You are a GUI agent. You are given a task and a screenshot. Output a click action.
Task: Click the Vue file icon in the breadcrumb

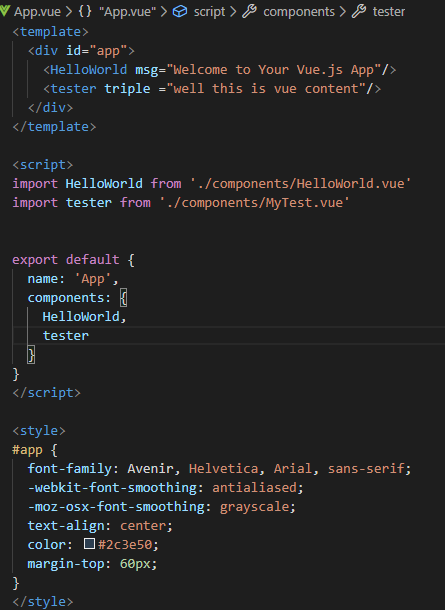coord(5,11)
